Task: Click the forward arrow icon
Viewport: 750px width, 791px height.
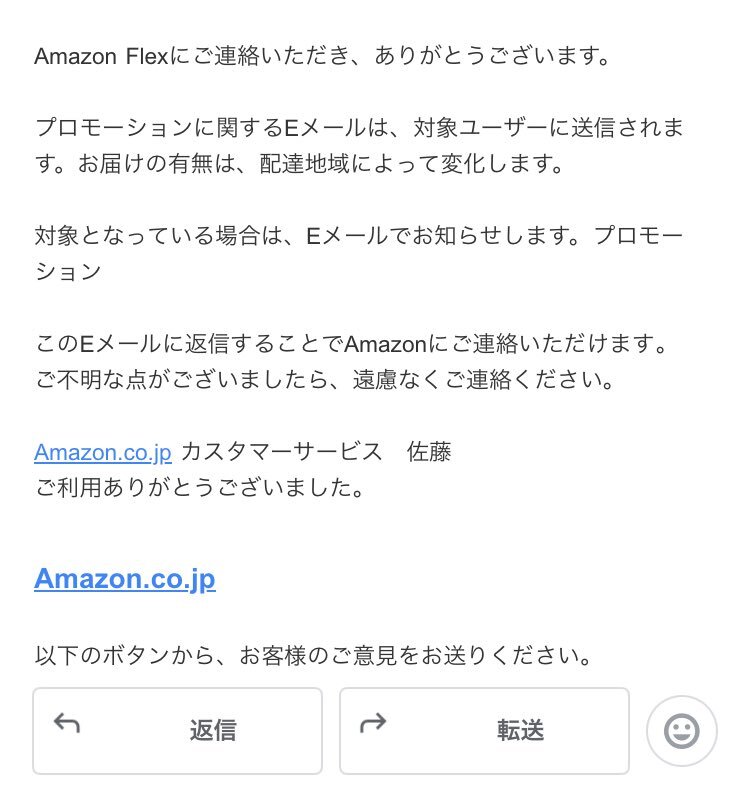Action: point(373,723)
